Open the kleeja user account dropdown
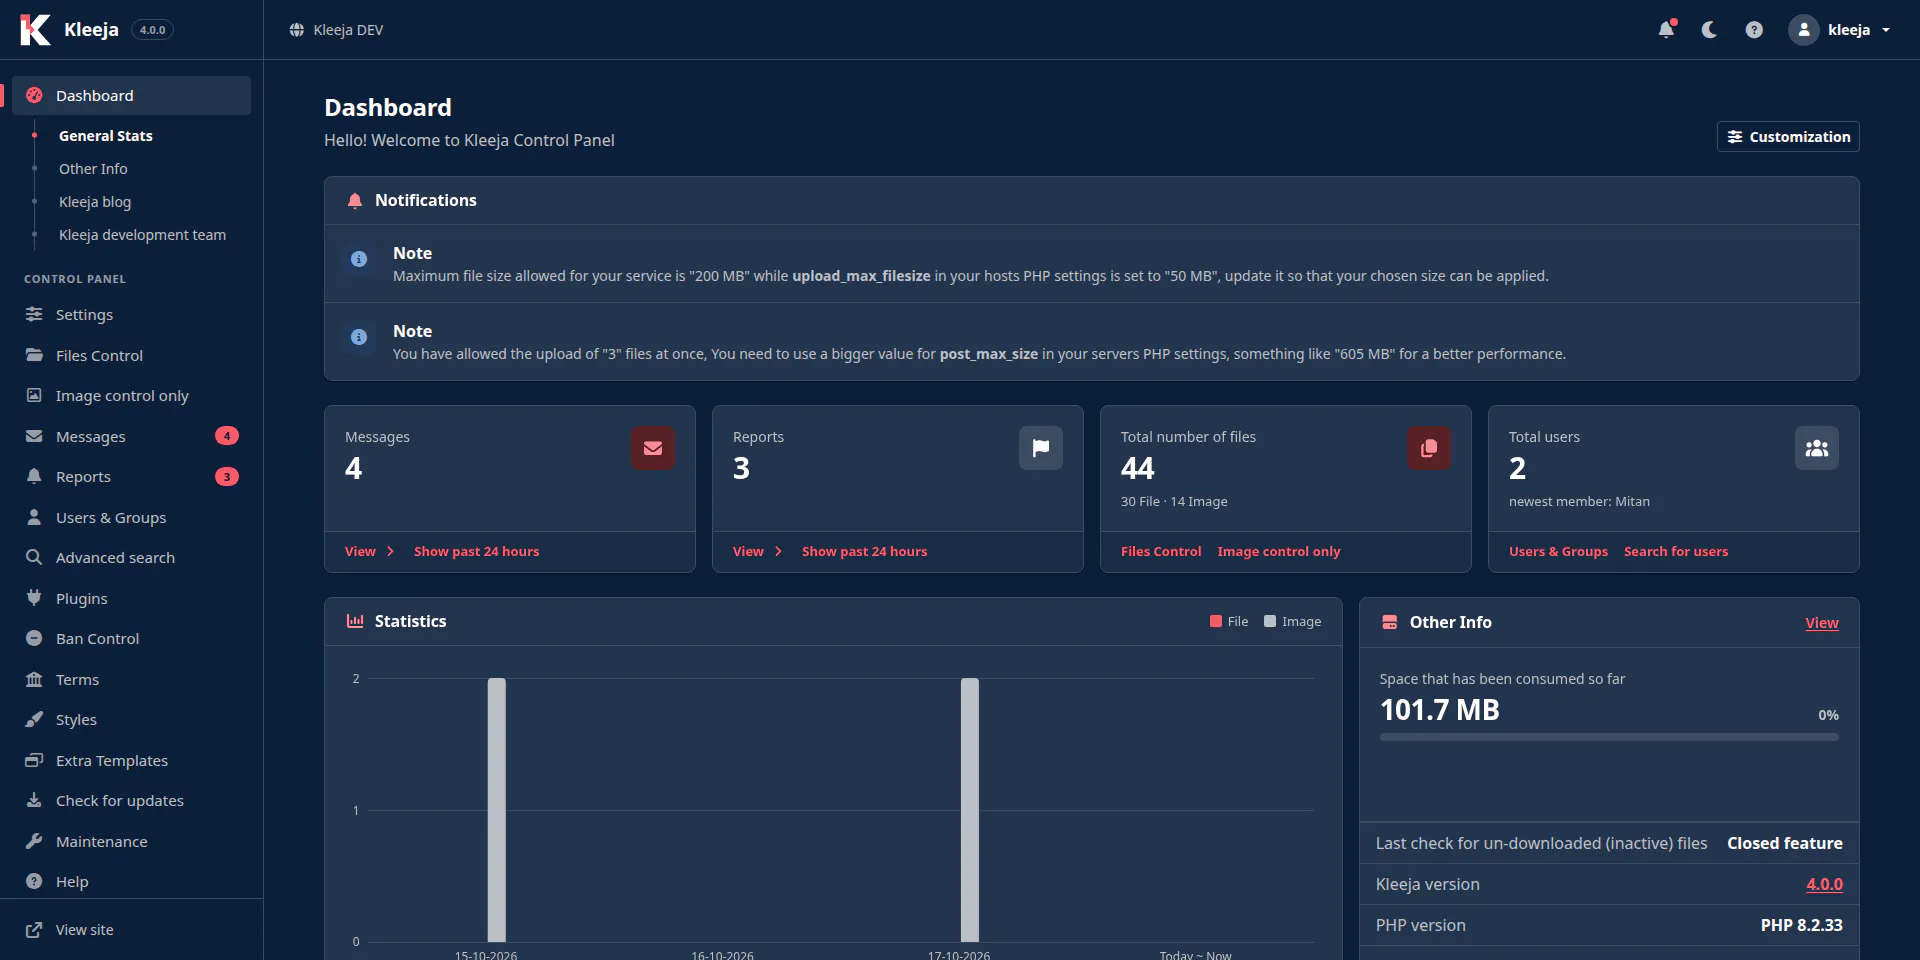Viewport: 1920px width, 960px height. pos(1840,30)
